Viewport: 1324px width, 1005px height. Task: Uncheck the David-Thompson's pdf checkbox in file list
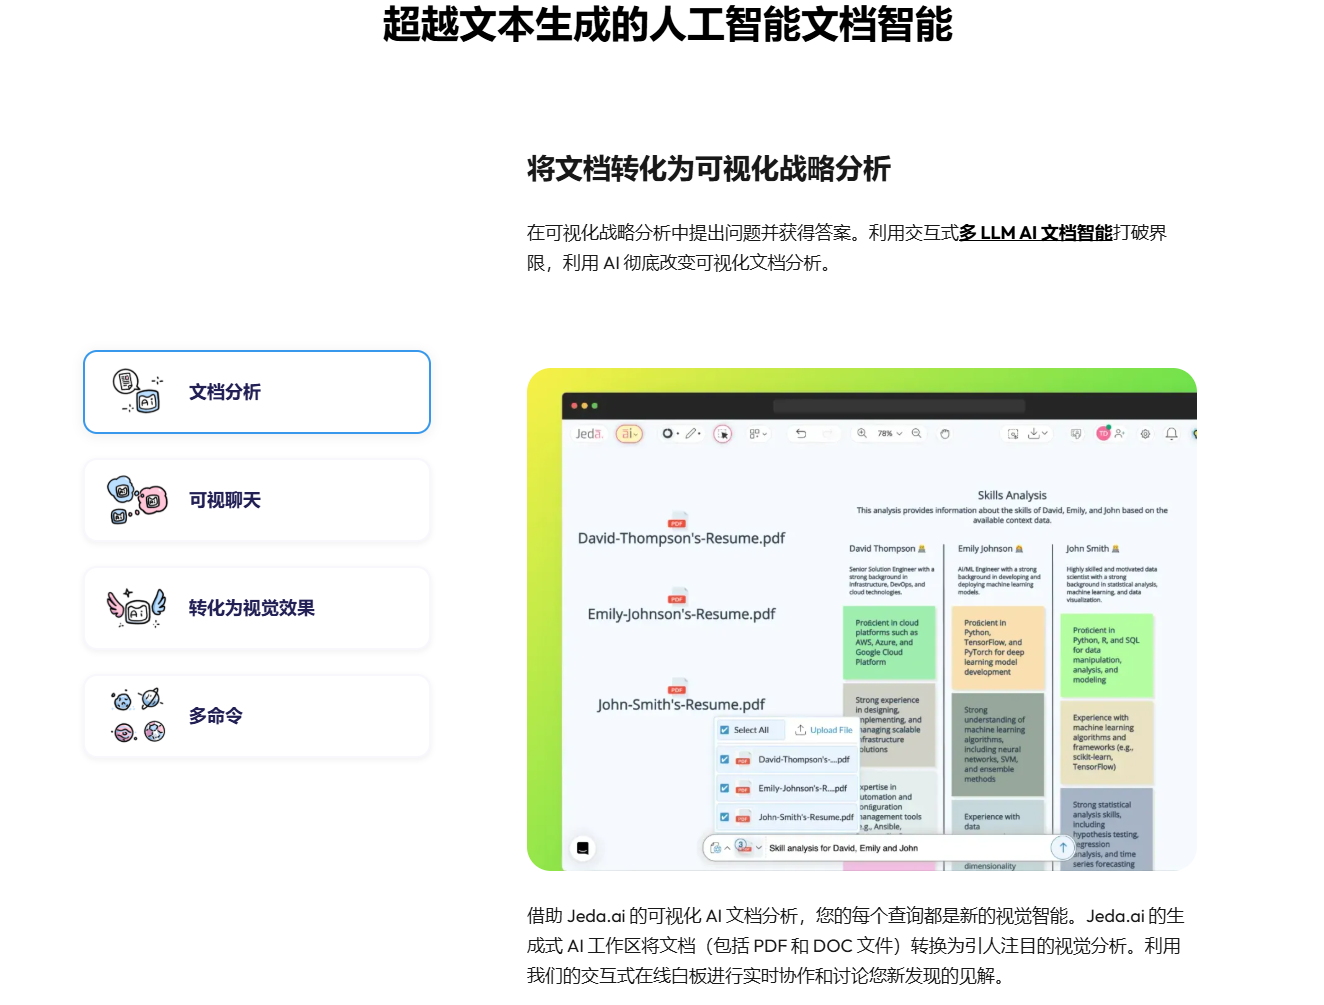pos(725,759)
